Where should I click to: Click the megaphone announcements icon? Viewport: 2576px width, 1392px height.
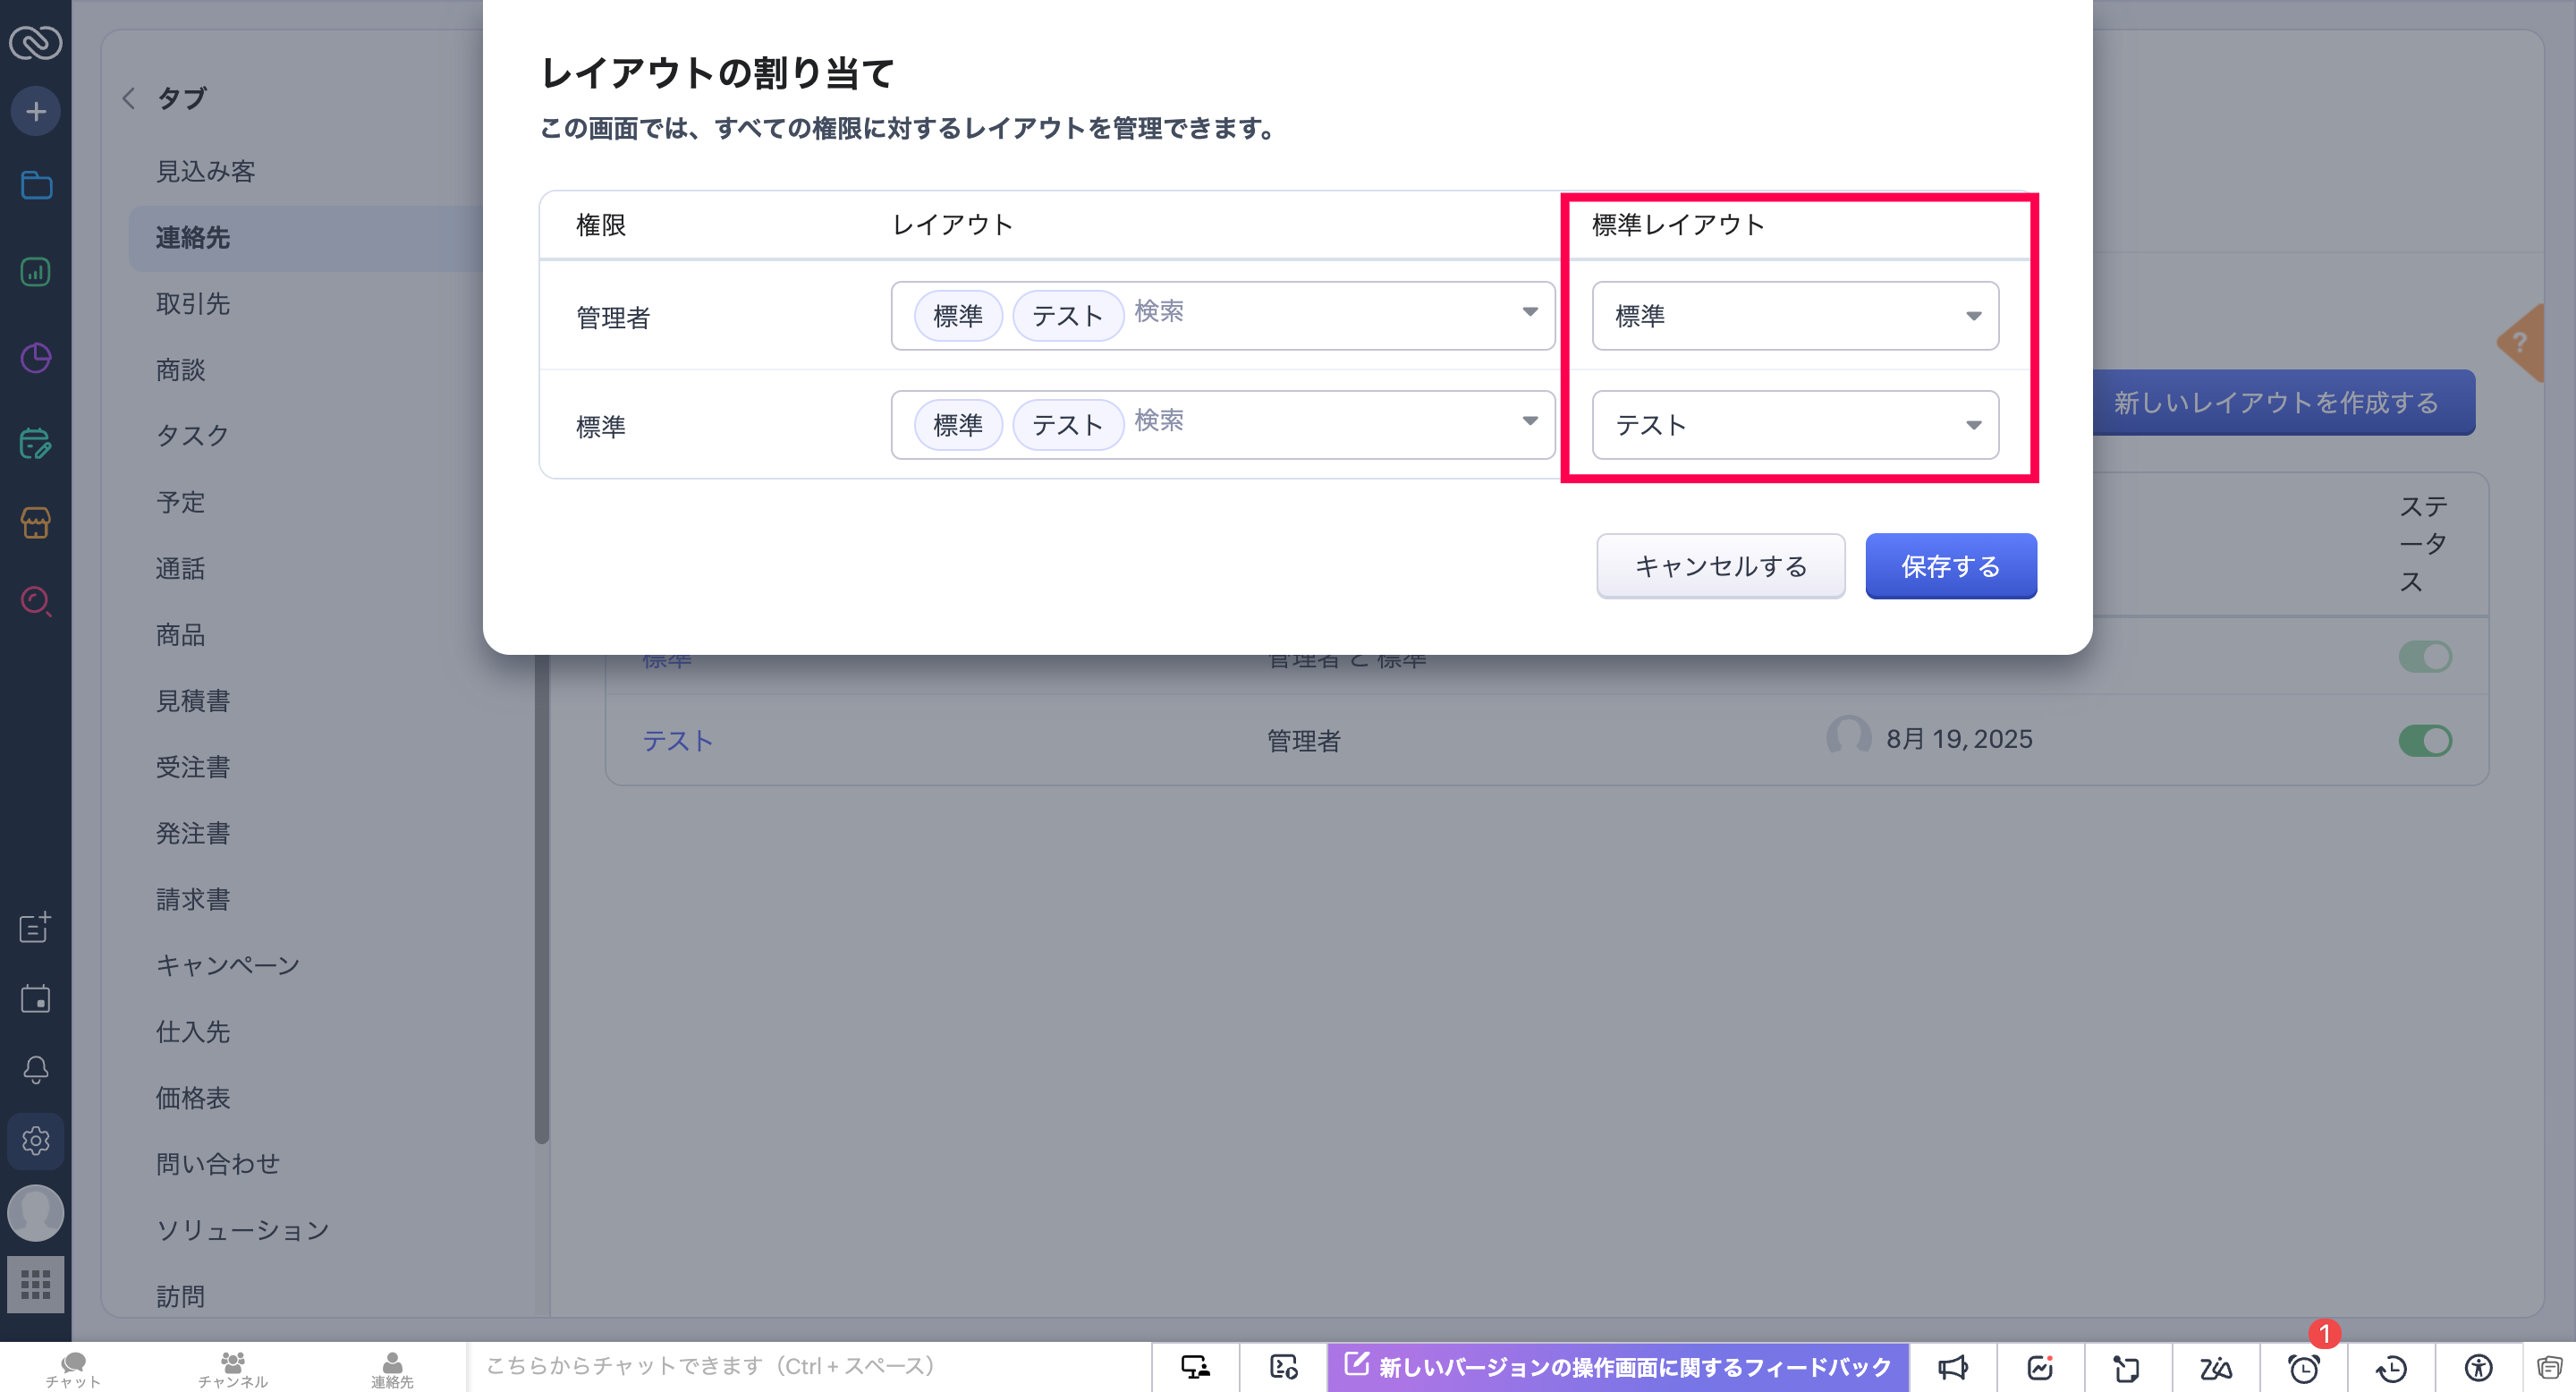[x=1952, y=1367]
